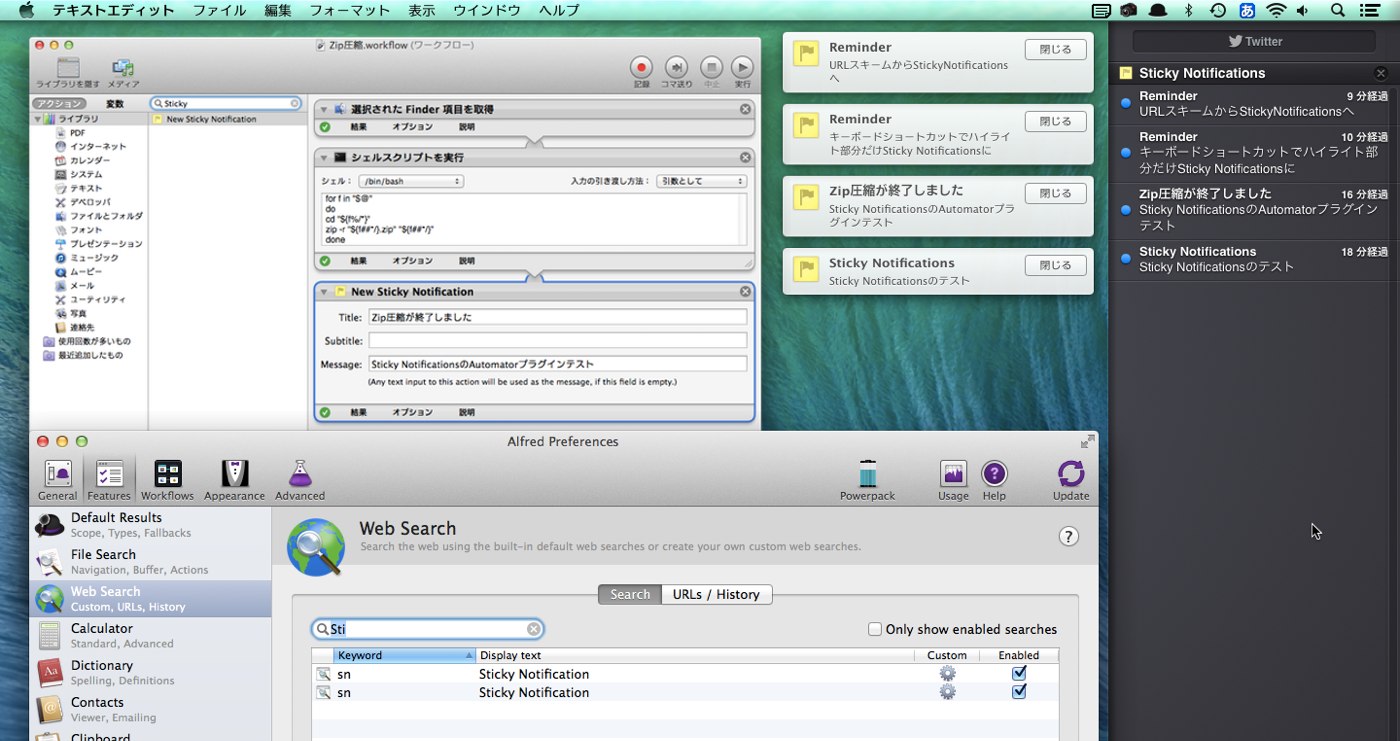Image resolution: width=1400 pixels, height=741 pixels.
Task: Collapse the シェルスクリプトを実行 action
Action: coord(326,157)
